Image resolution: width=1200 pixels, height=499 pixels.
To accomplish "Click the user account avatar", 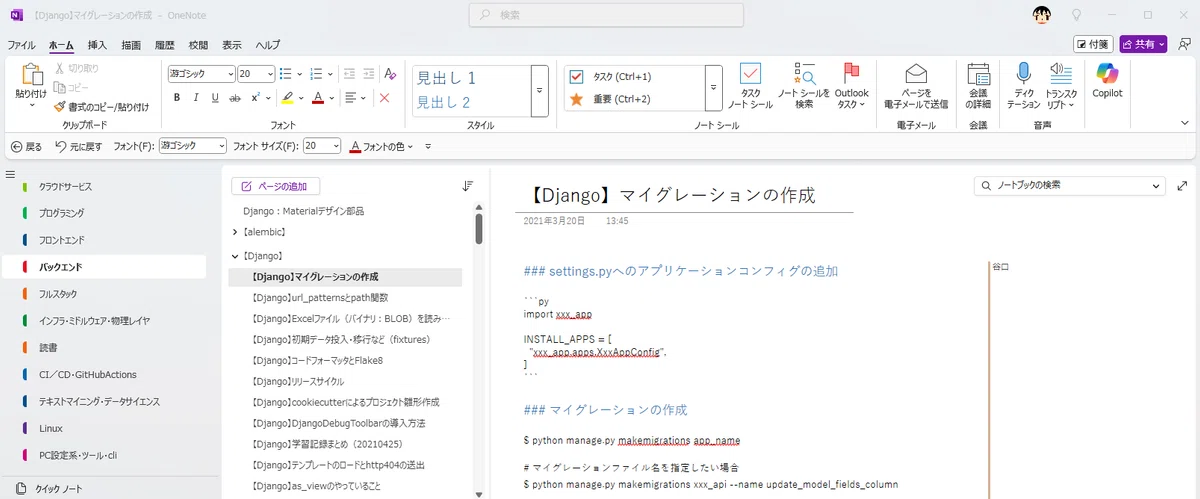I will [1041, 15].
